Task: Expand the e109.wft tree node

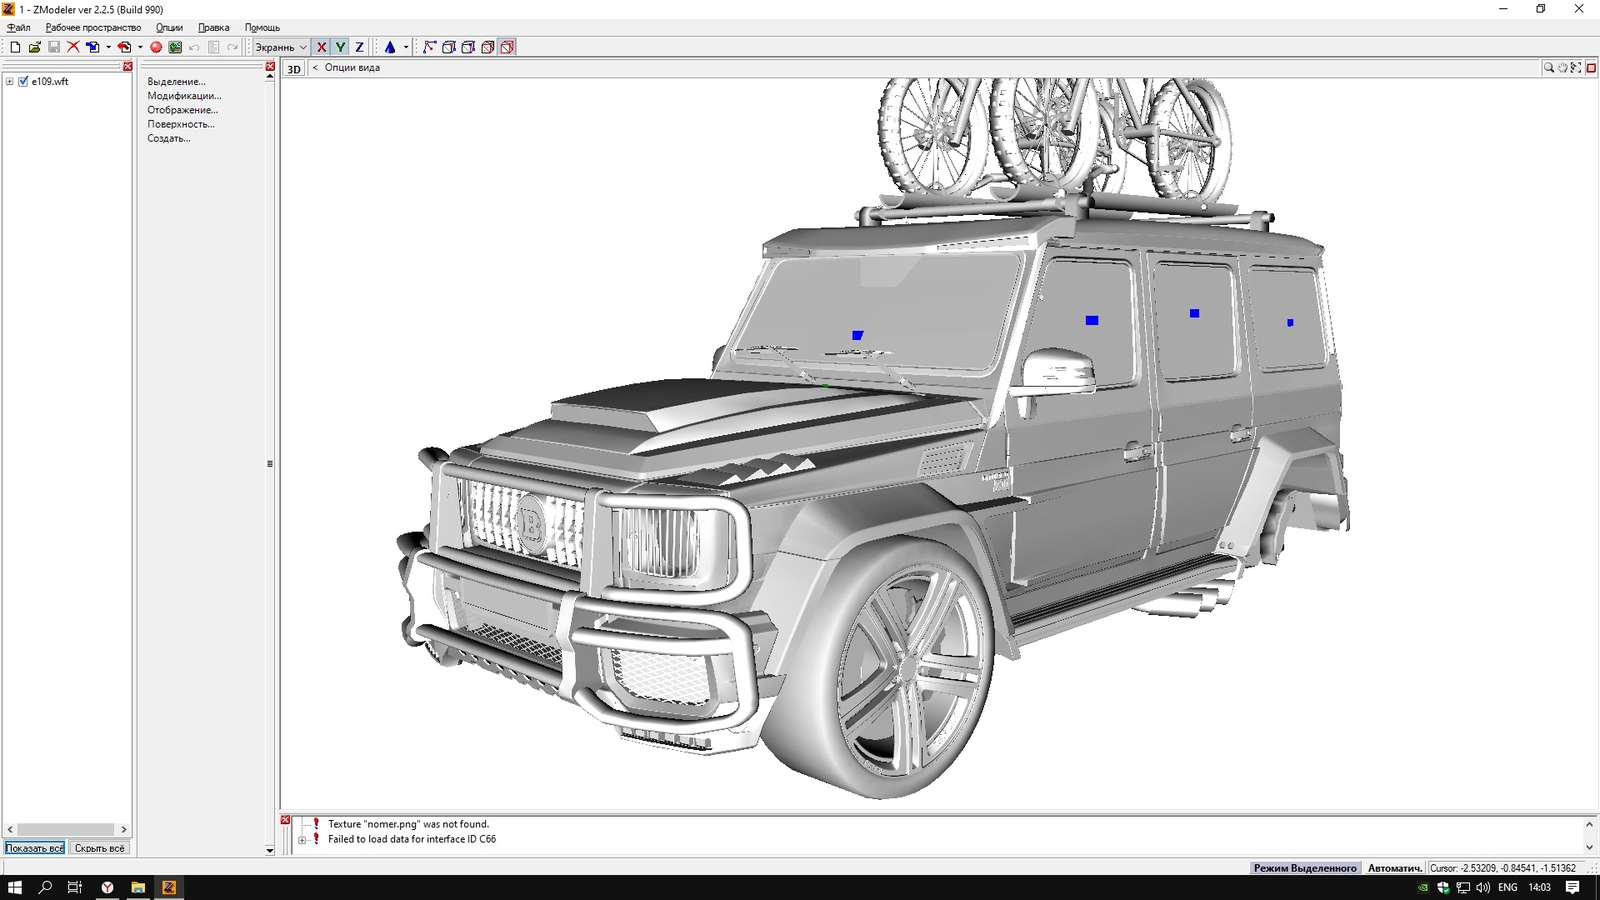Action: click(x=10, y=82)
